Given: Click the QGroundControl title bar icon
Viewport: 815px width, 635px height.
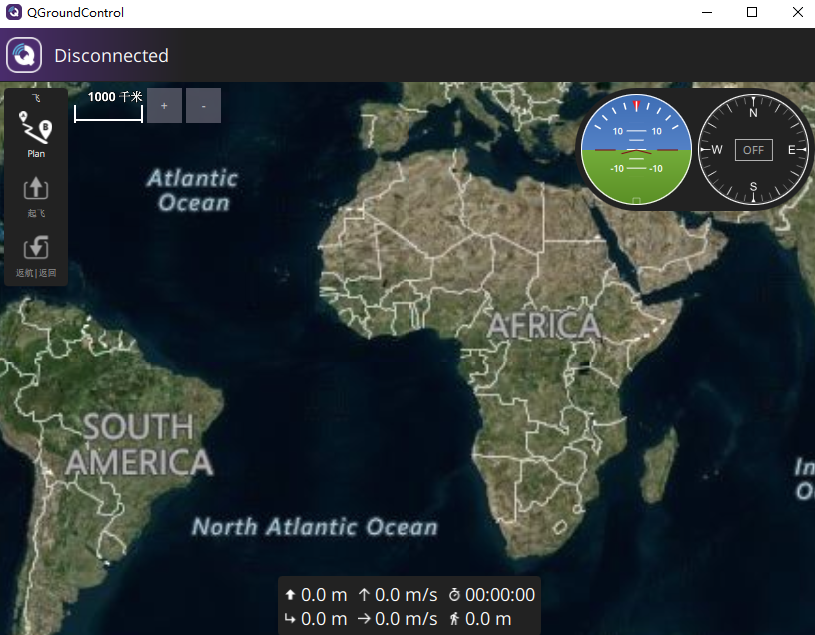Looking at the screenshot, I should click(14, 12).
